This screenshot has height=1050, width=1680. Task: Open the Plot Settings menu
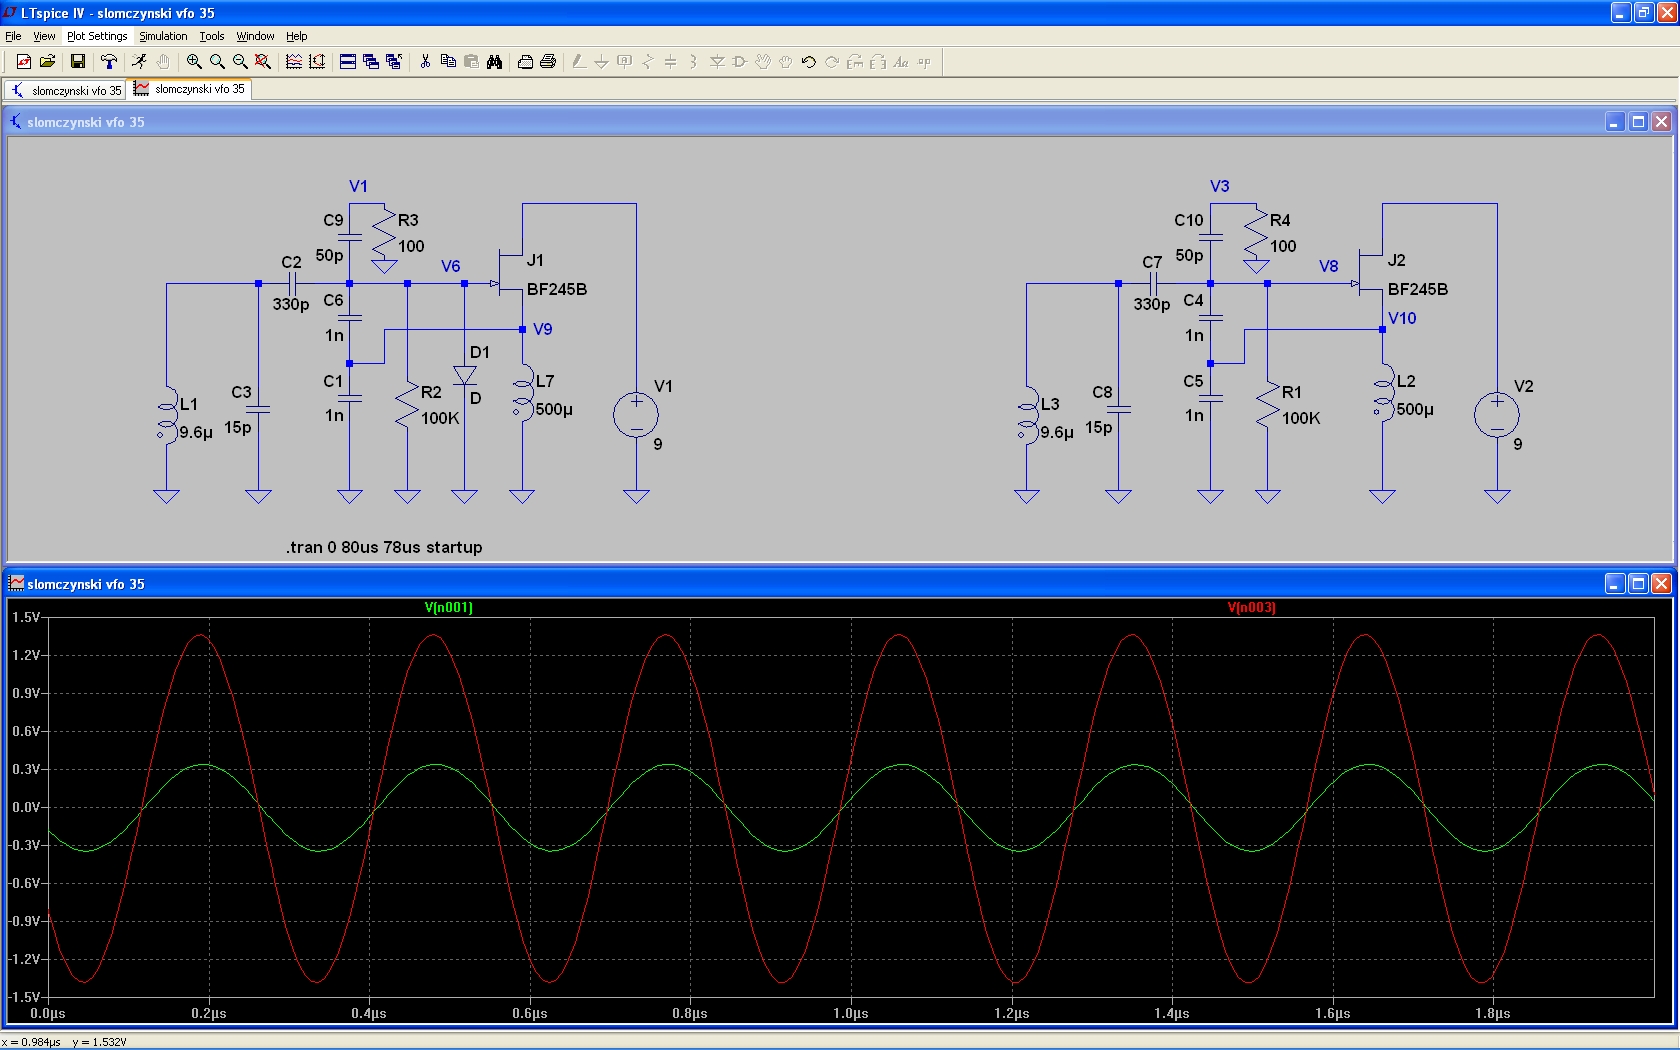click(97, 36)
